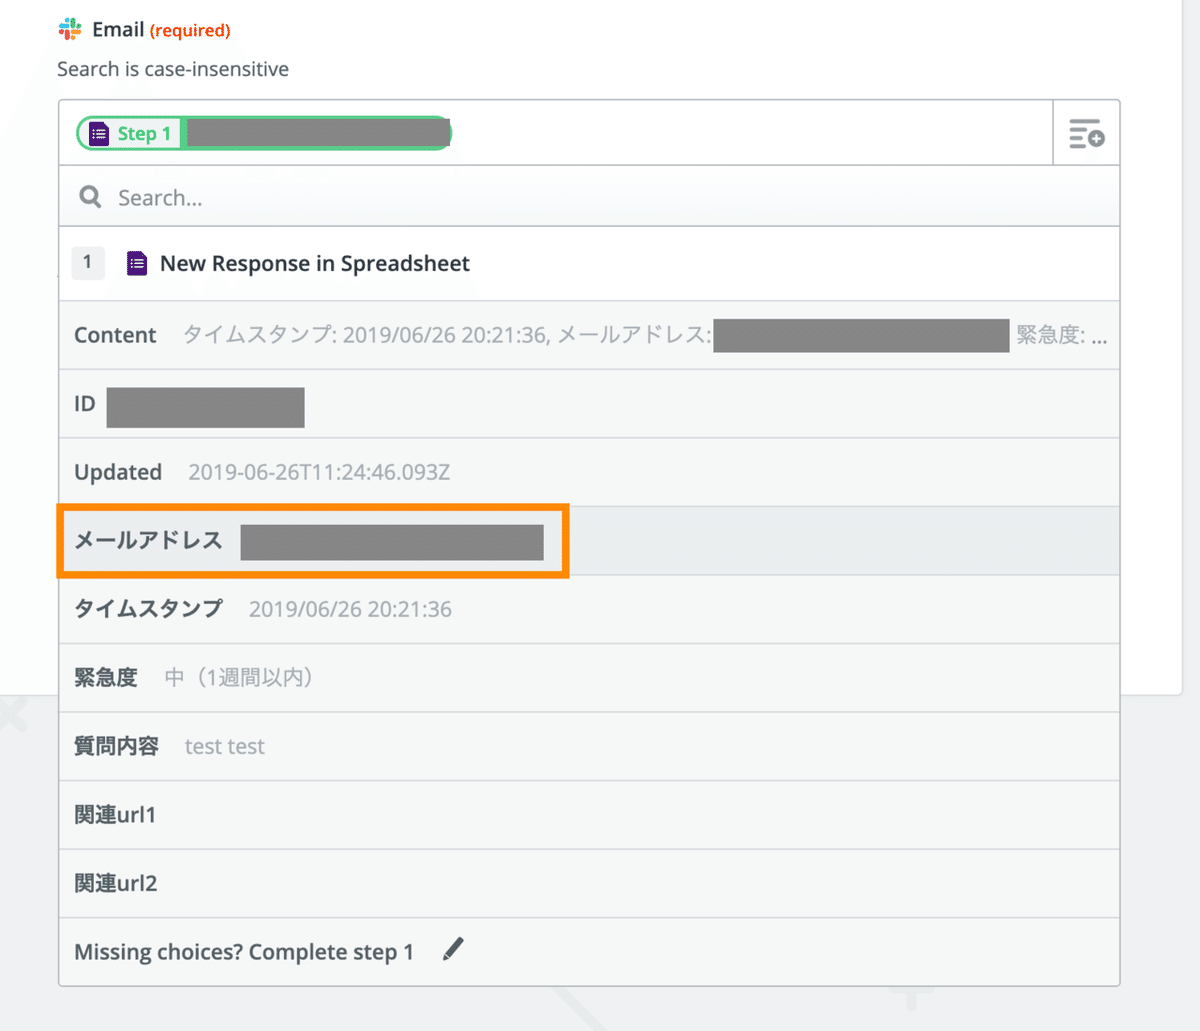Click the magnifier search icon
The height and width of the screenshot is (1031, 1200).
[90, 197]
